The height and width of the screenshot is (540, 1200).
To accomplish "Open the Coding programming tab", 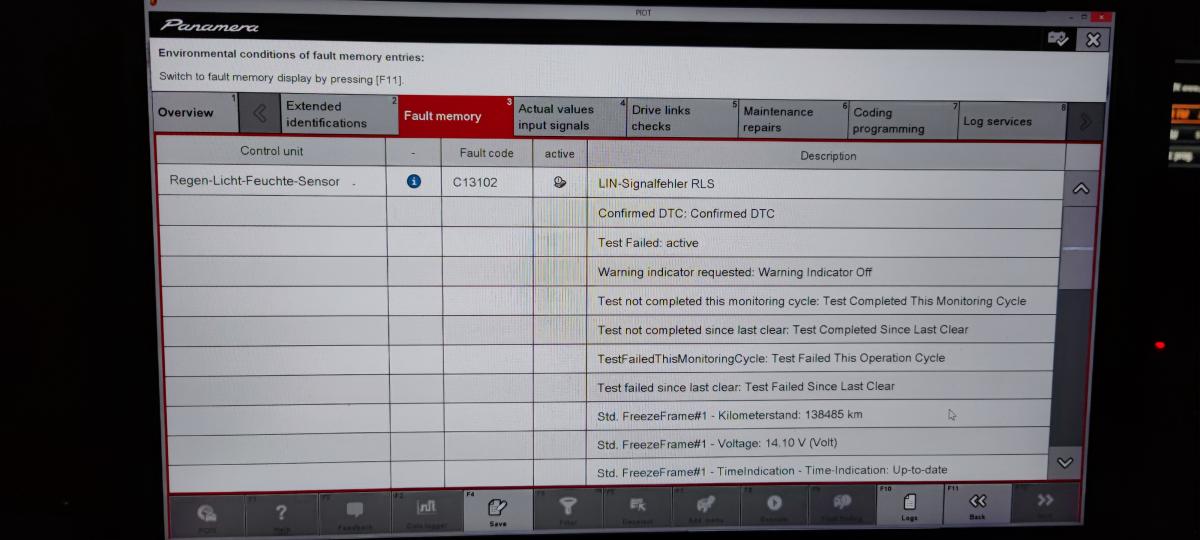I will tap(888, 120).
